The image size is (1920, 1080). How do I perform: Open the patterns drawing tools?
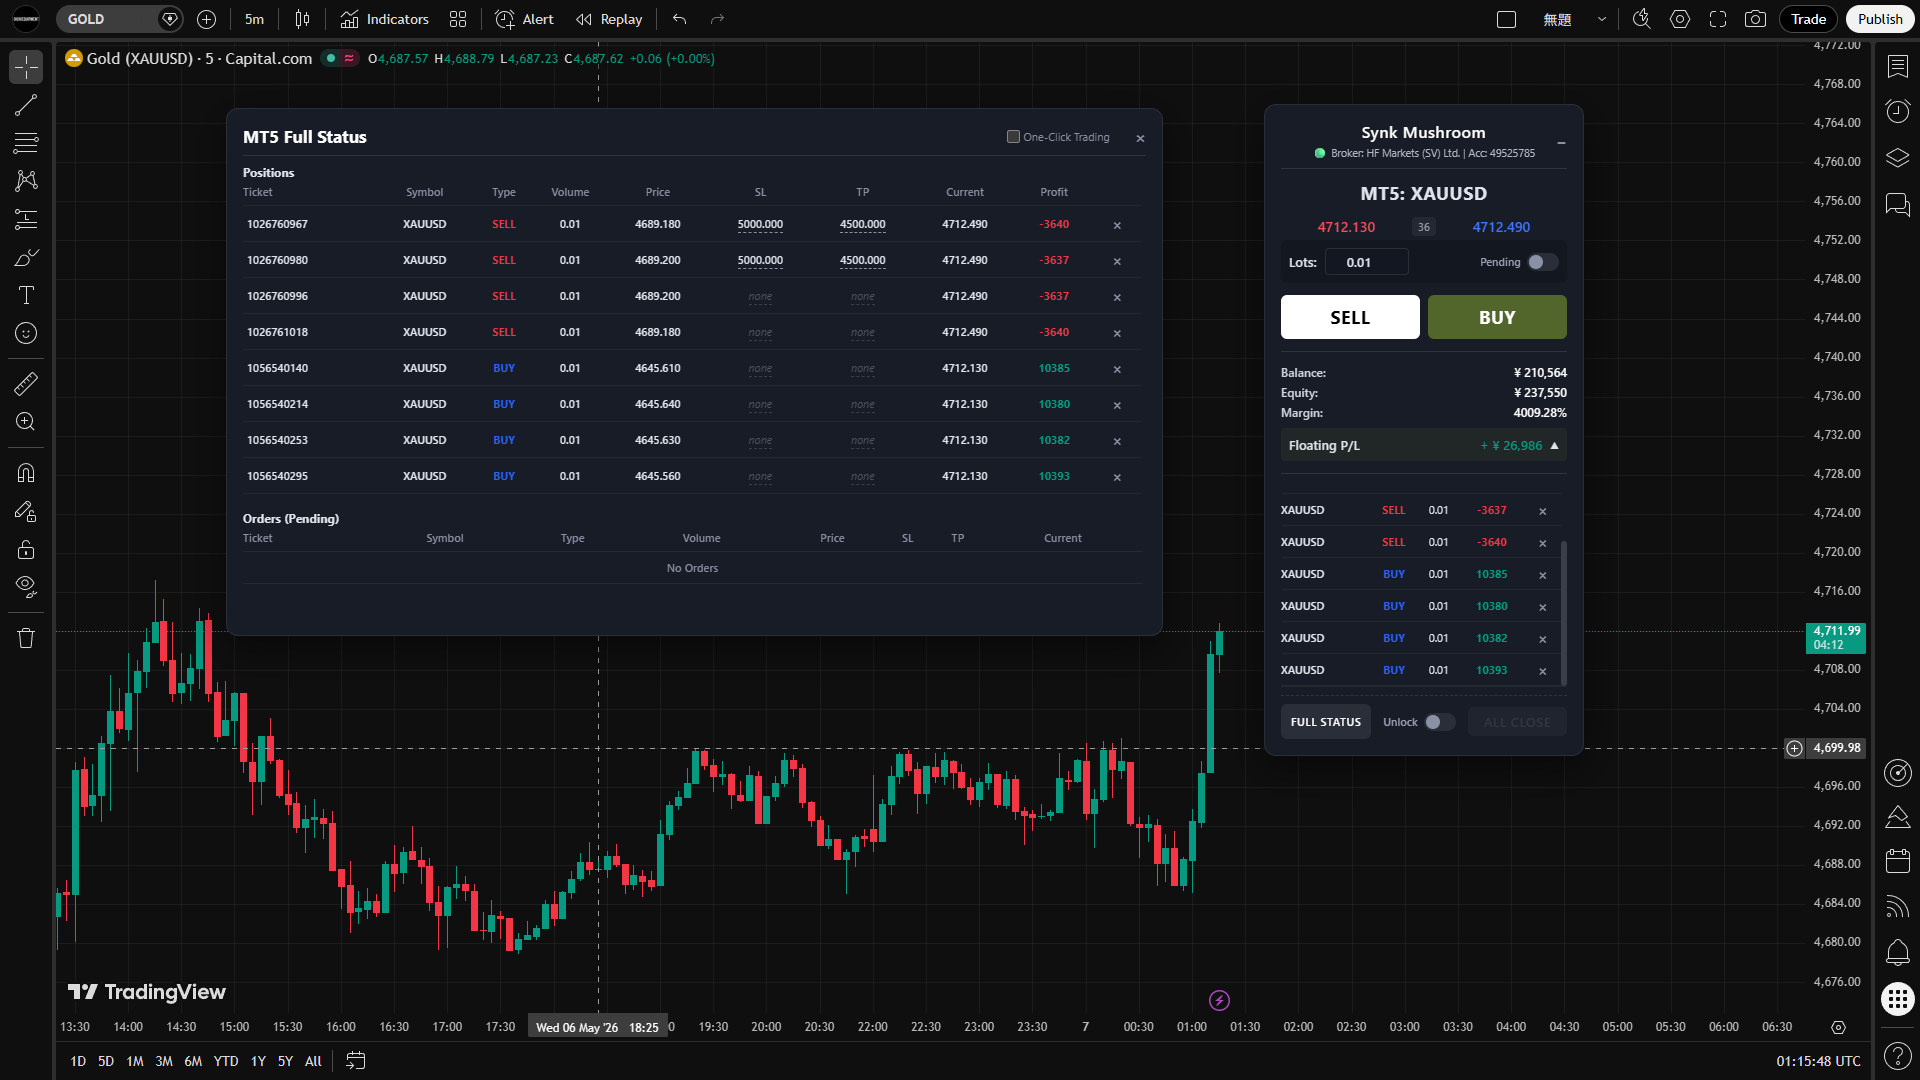[x=26, y=181]
